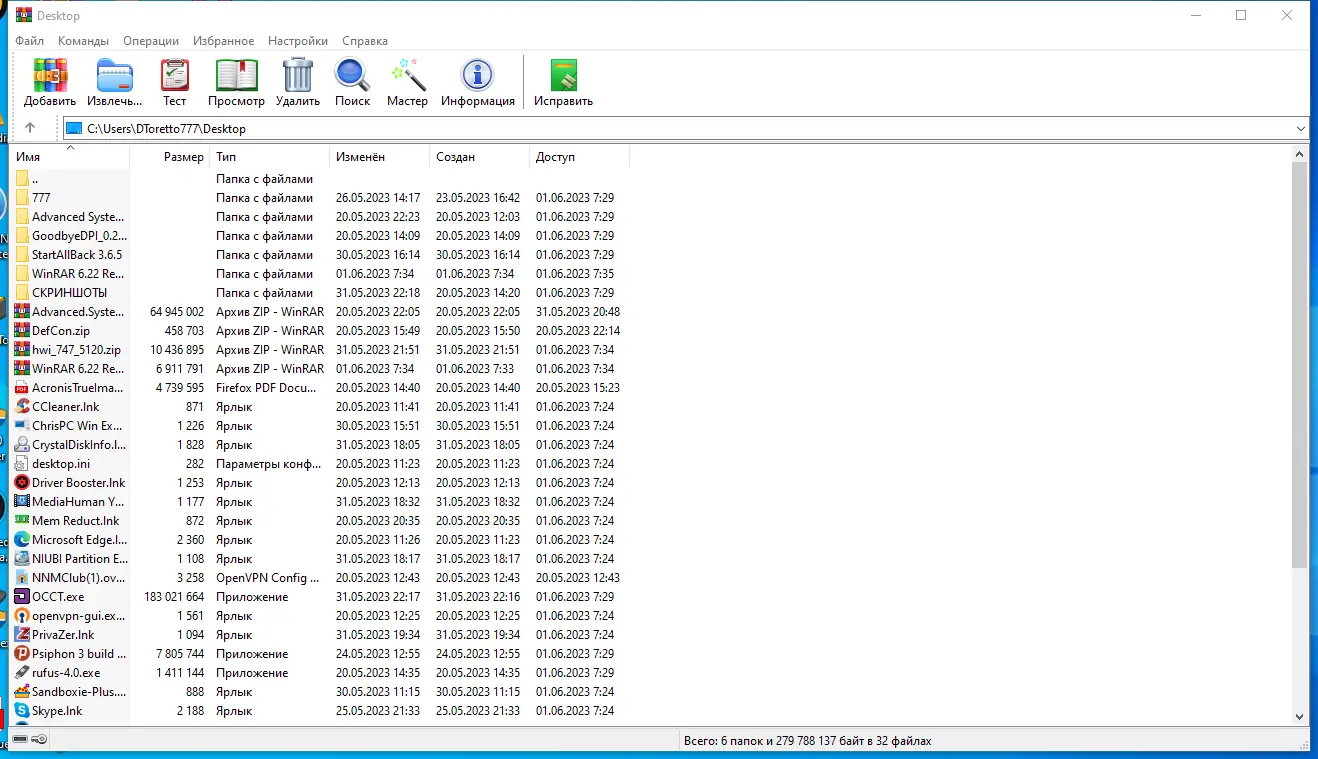Click the file list scrollbar down arrow
1318x759 pixels.
coord(1299,716)
